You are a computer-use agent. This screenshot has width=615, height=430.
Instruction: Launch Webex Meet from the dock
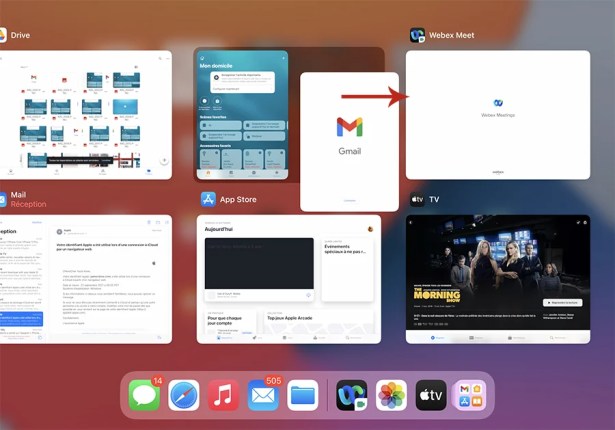[x=352, y=395]
